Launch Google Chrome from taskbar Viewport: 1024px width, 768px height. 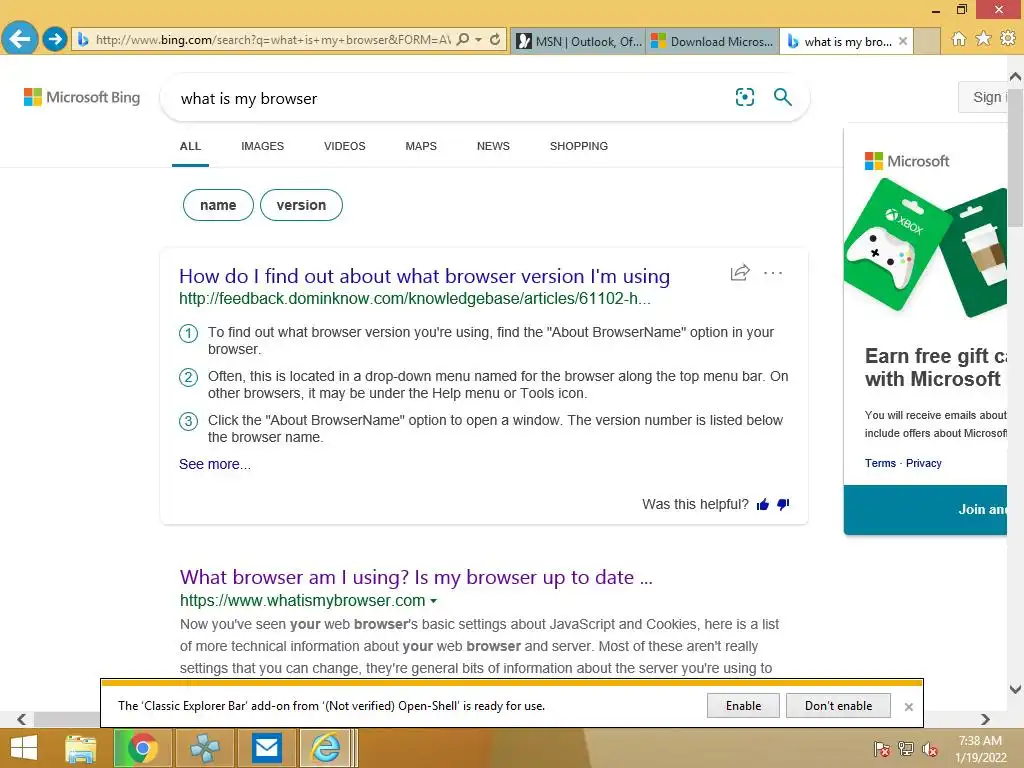(x=142, y=748)
